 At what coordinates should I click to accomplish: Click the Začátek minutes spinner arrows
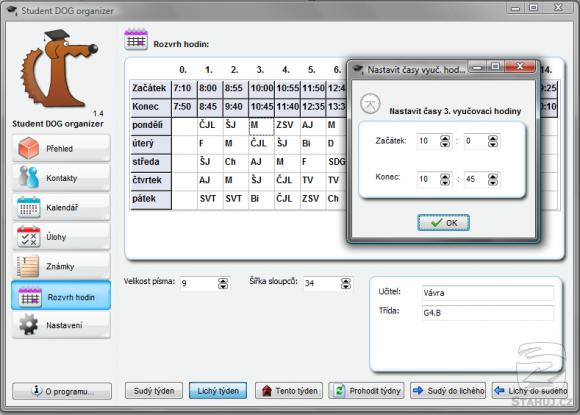click(x=493, y=141)
